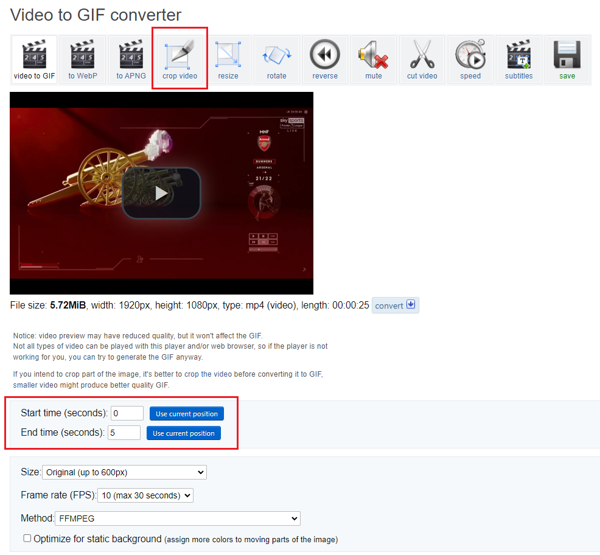Open the rotate tool
The image size is (600, 555).
click(276, 60)
